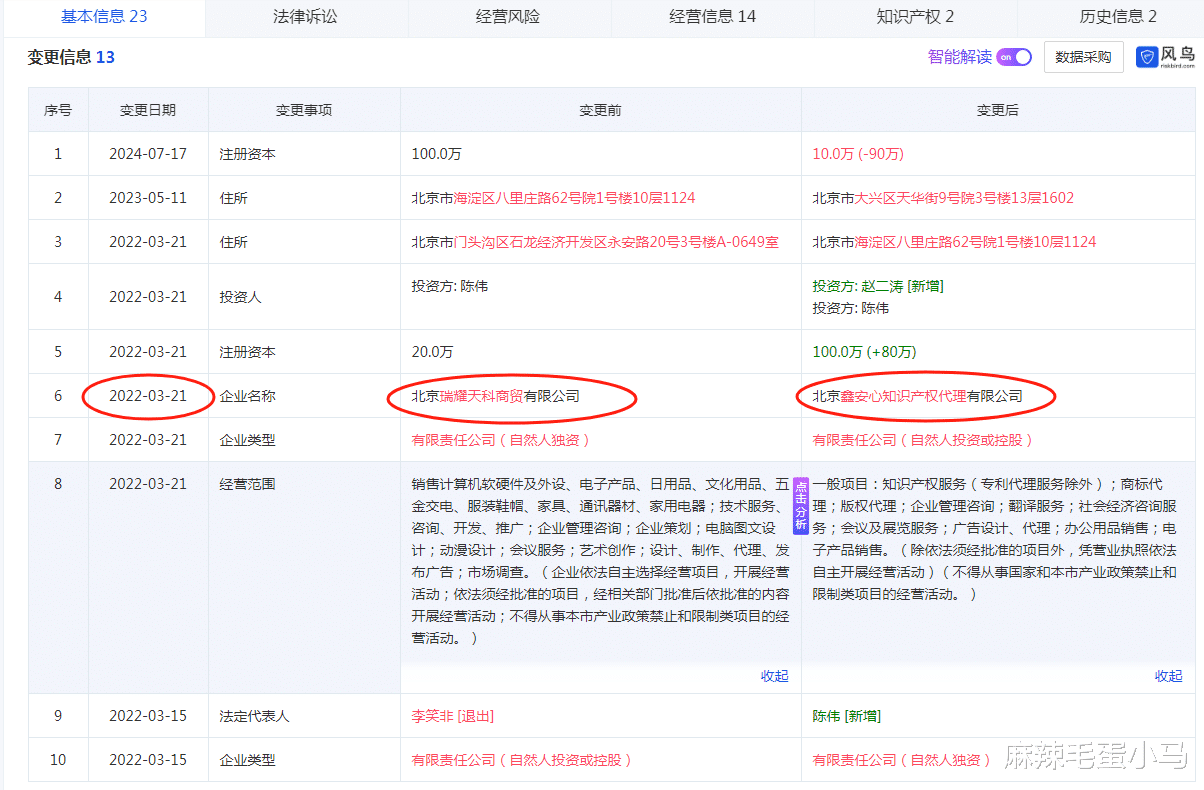Screen dimensions: 1204x790
Task: Click the 点击分析 purple tag
Action: 801,506
